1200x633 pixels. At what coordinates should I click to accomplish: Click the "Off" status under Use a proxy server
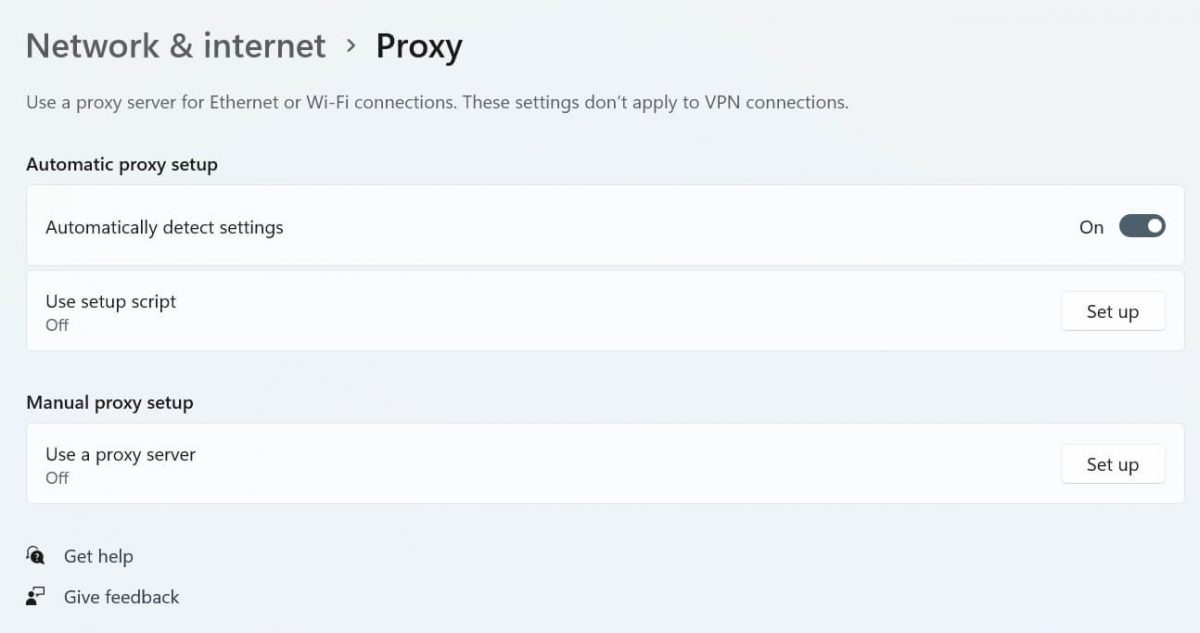tap(56, 478)
